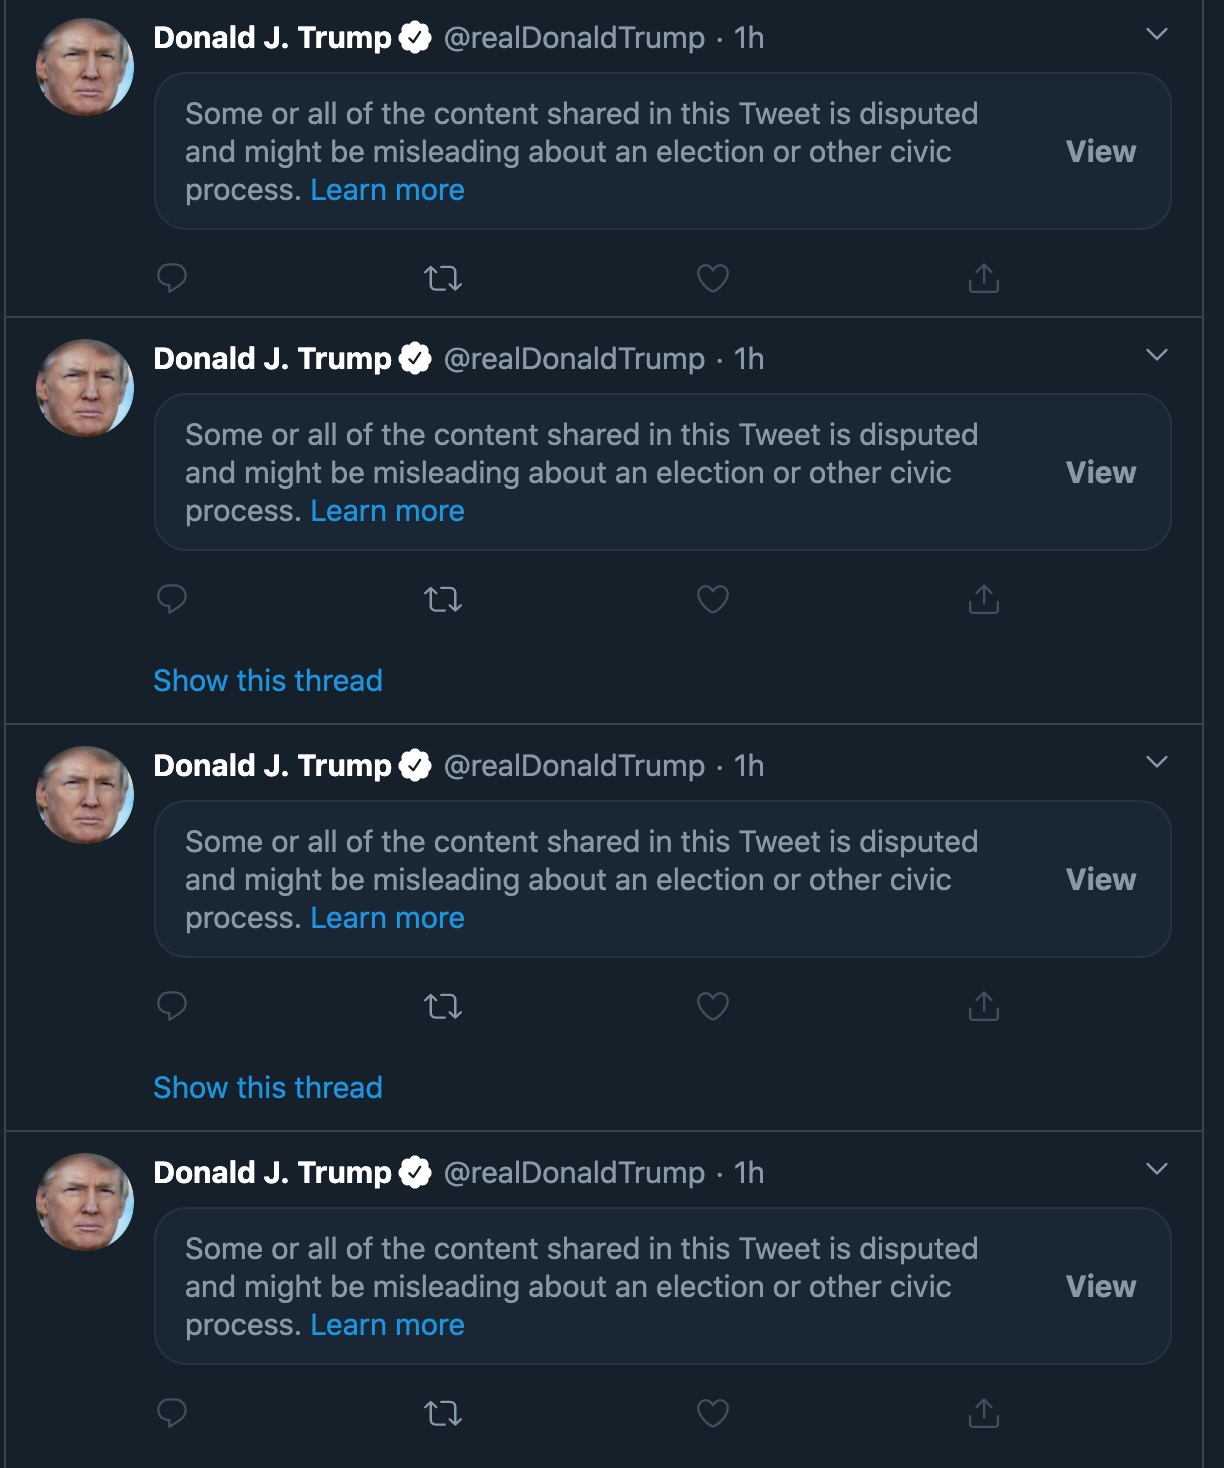The image size is (1224, 1468).
Task: Show this thread under the third tweet
Action: [x=268, y=1088]
